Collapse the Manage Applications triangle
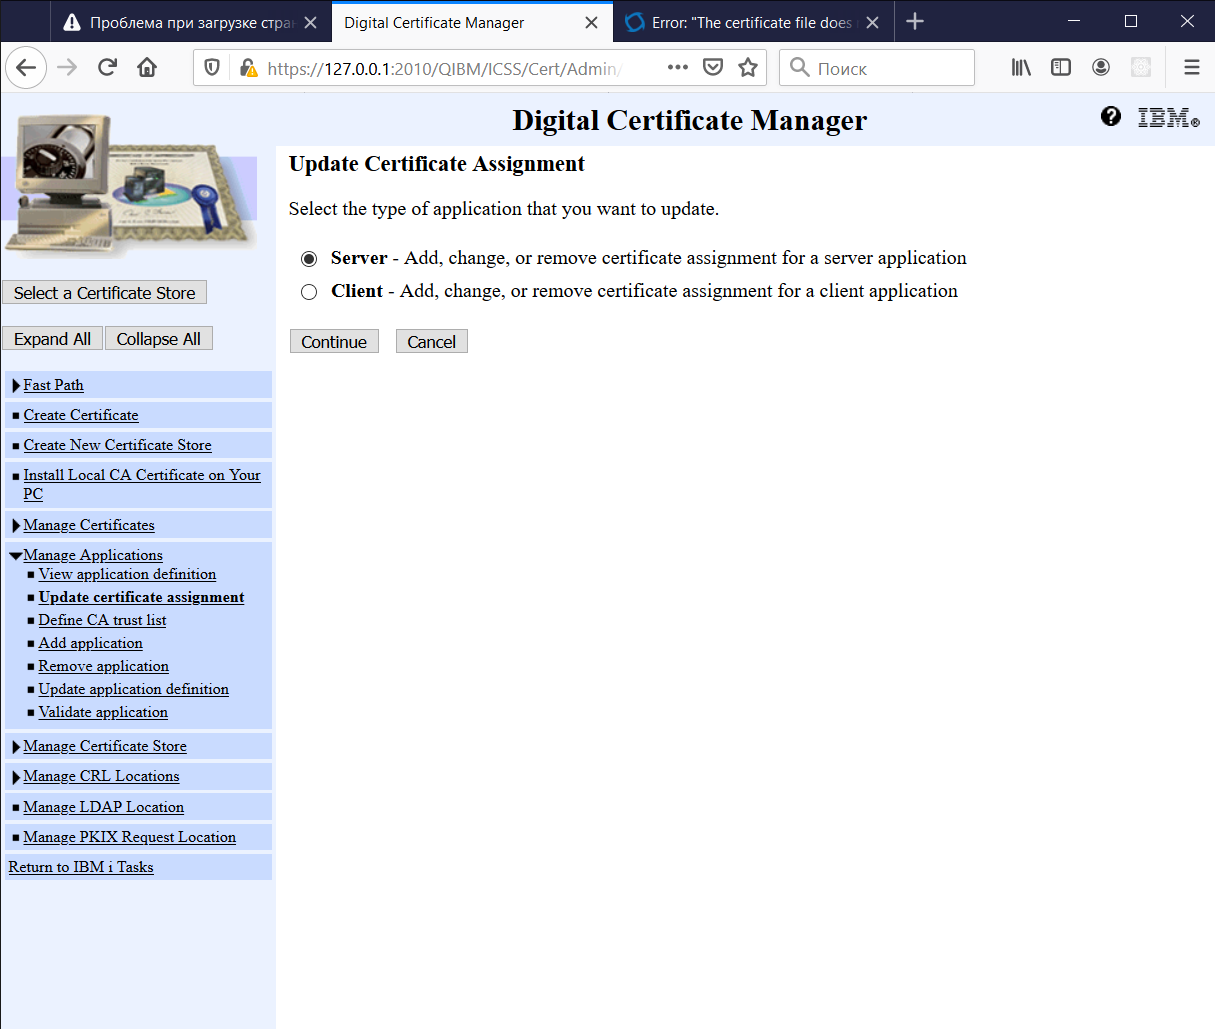 point(16,556)
